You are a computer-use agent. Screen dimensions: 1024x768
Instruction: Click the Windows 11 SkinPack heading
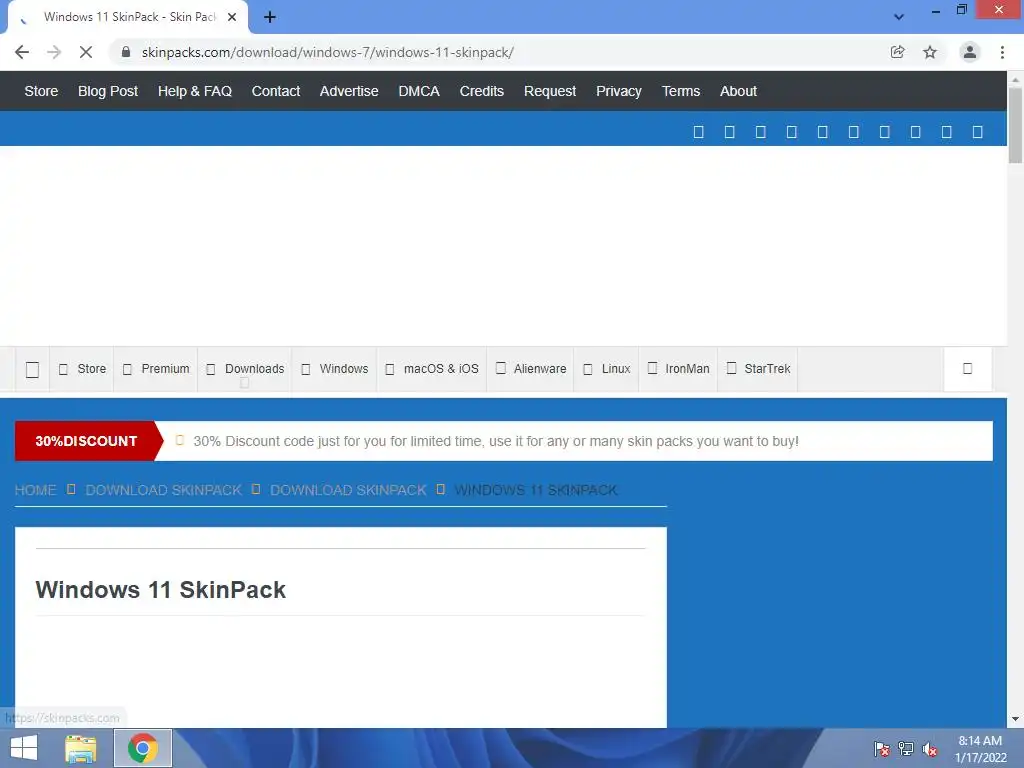tap(161, 590)
